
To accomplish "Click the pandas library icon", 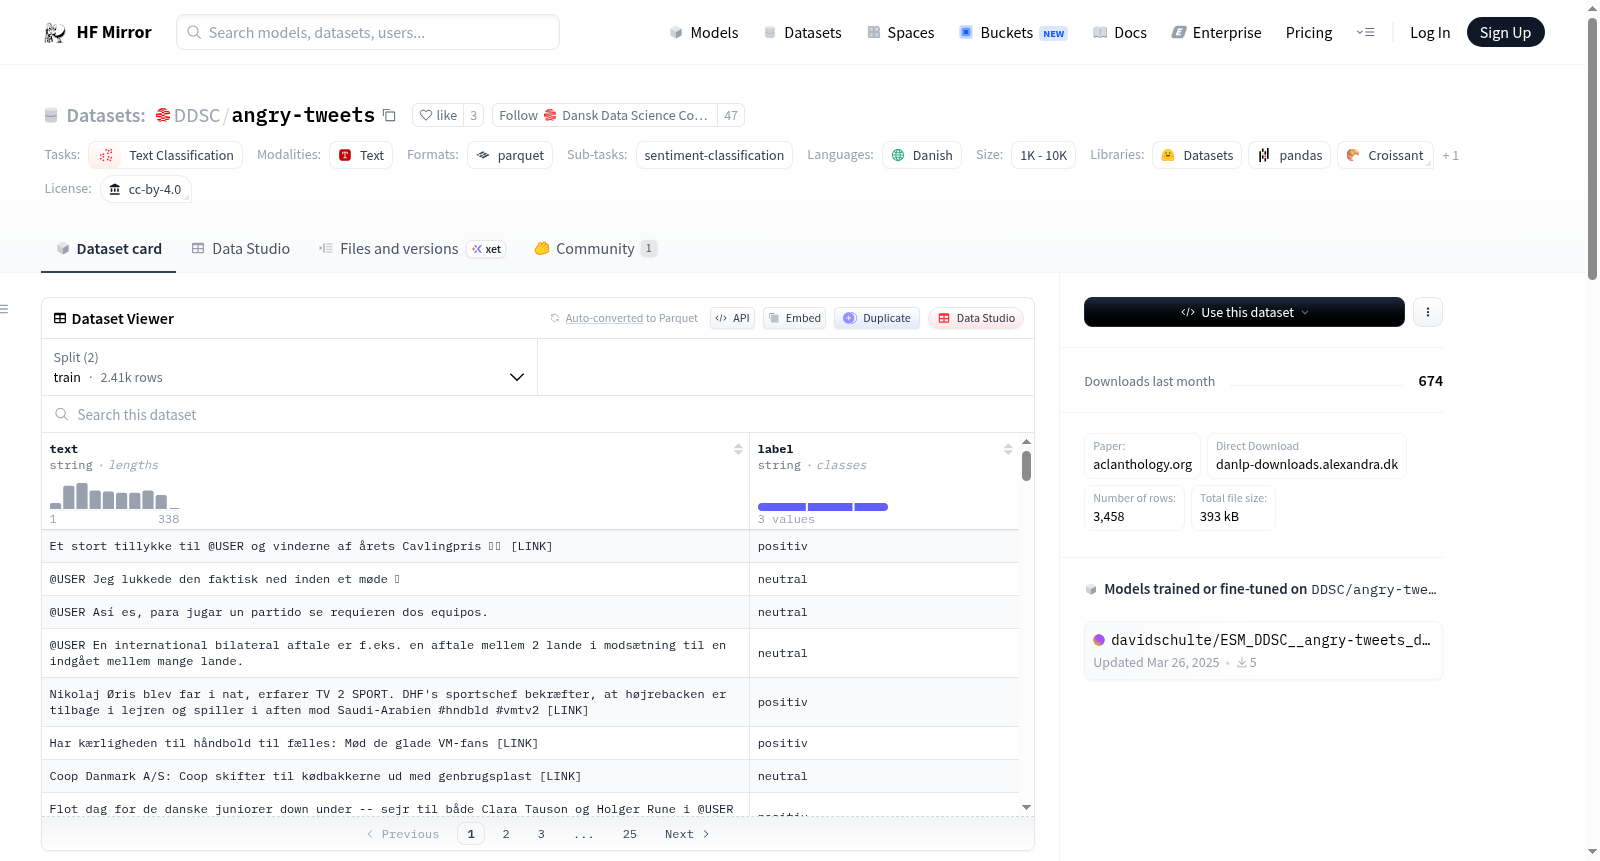I will click(x=1264, y=156).
